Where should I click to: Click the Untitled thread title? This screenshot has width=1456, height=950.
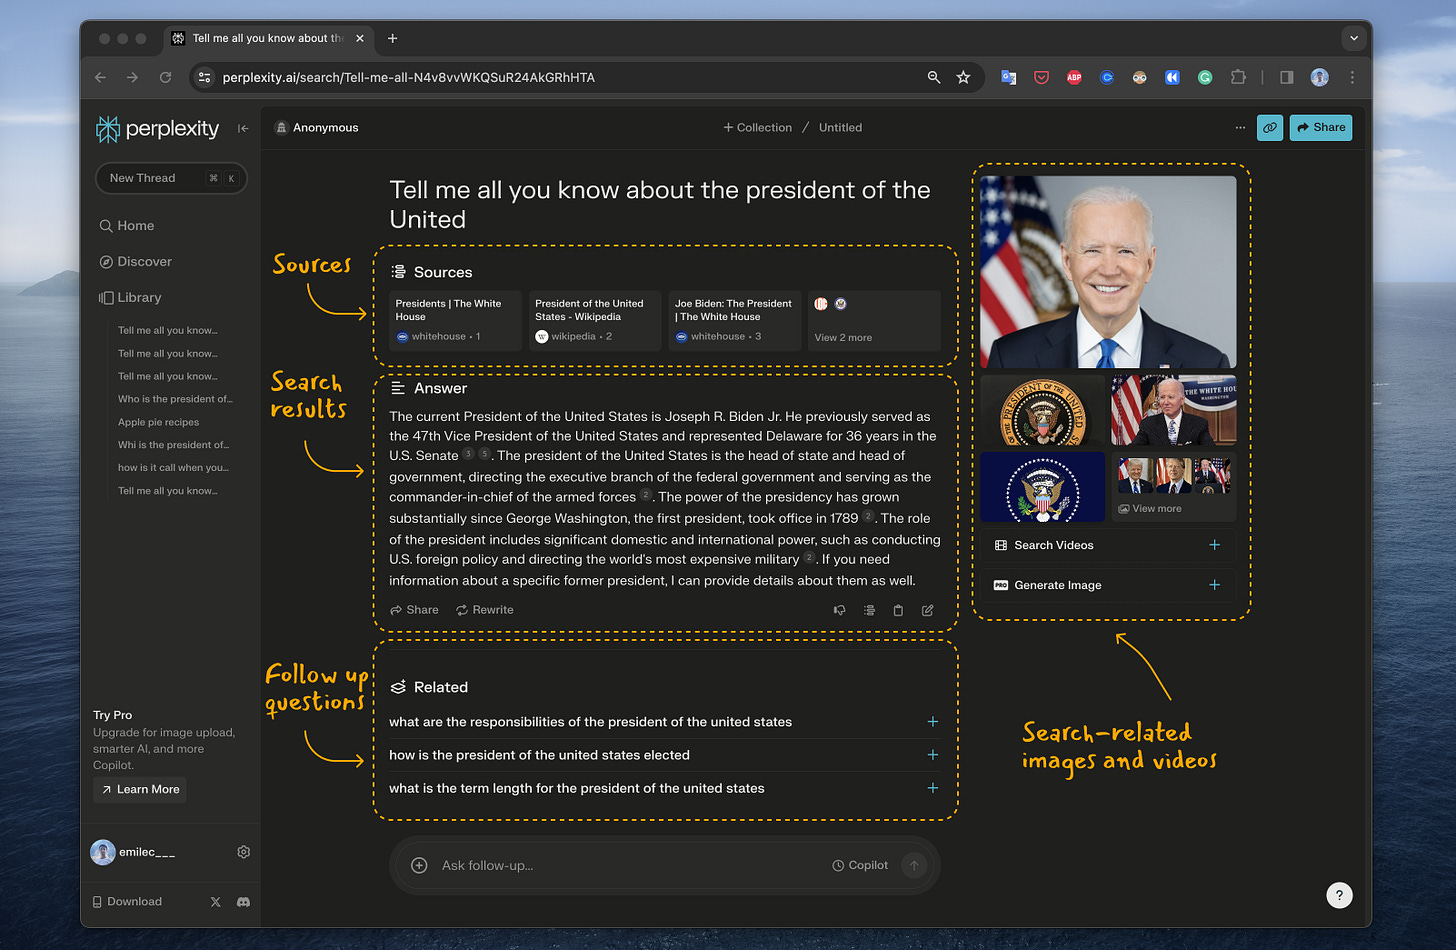[840, 128]
